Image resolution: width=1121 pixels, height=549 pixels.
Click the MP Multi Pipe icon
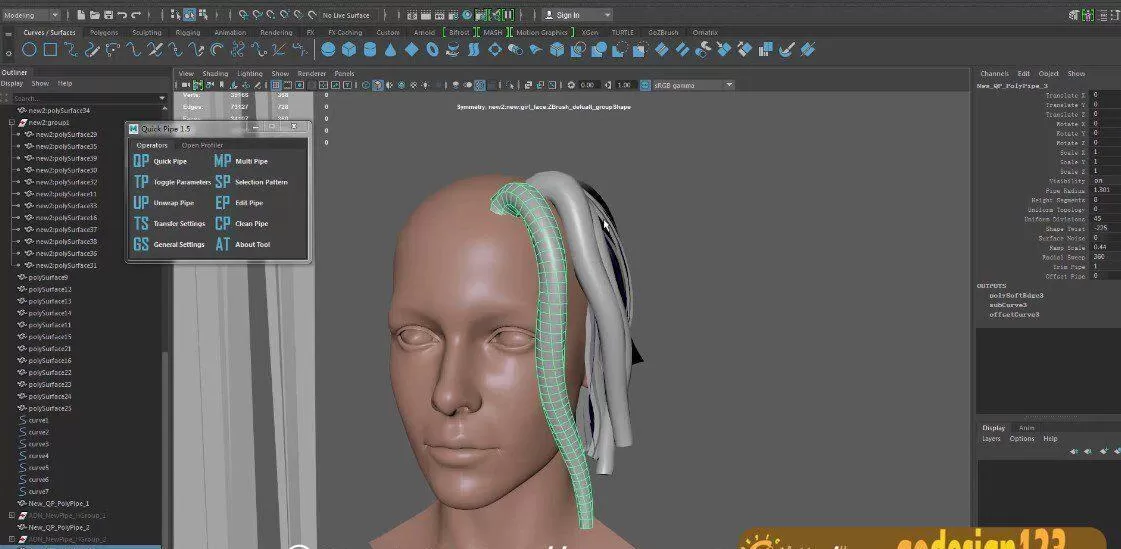coord(222,161)
